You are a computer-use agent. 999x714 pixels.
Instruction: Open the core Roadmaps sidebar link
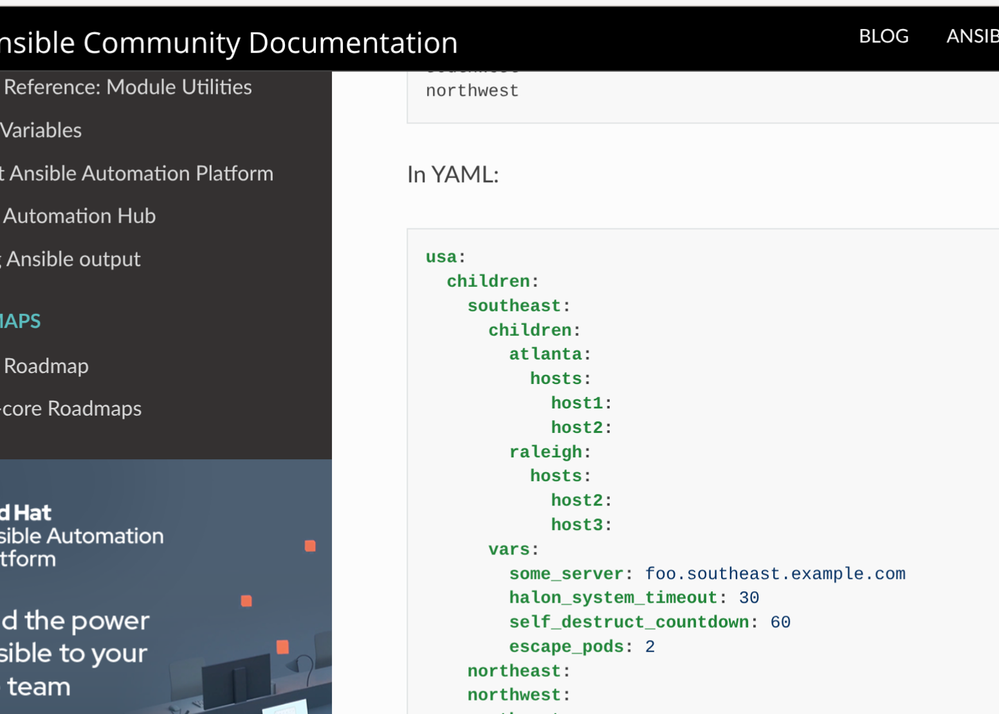point(70,409)
